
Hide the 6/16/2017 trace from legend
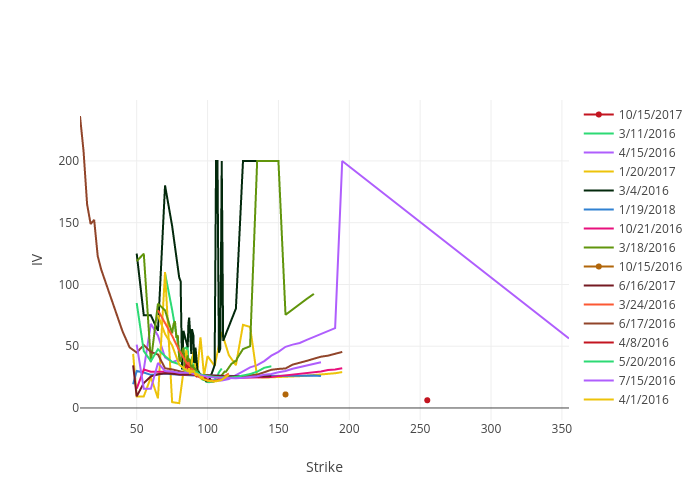pos(646,285)
